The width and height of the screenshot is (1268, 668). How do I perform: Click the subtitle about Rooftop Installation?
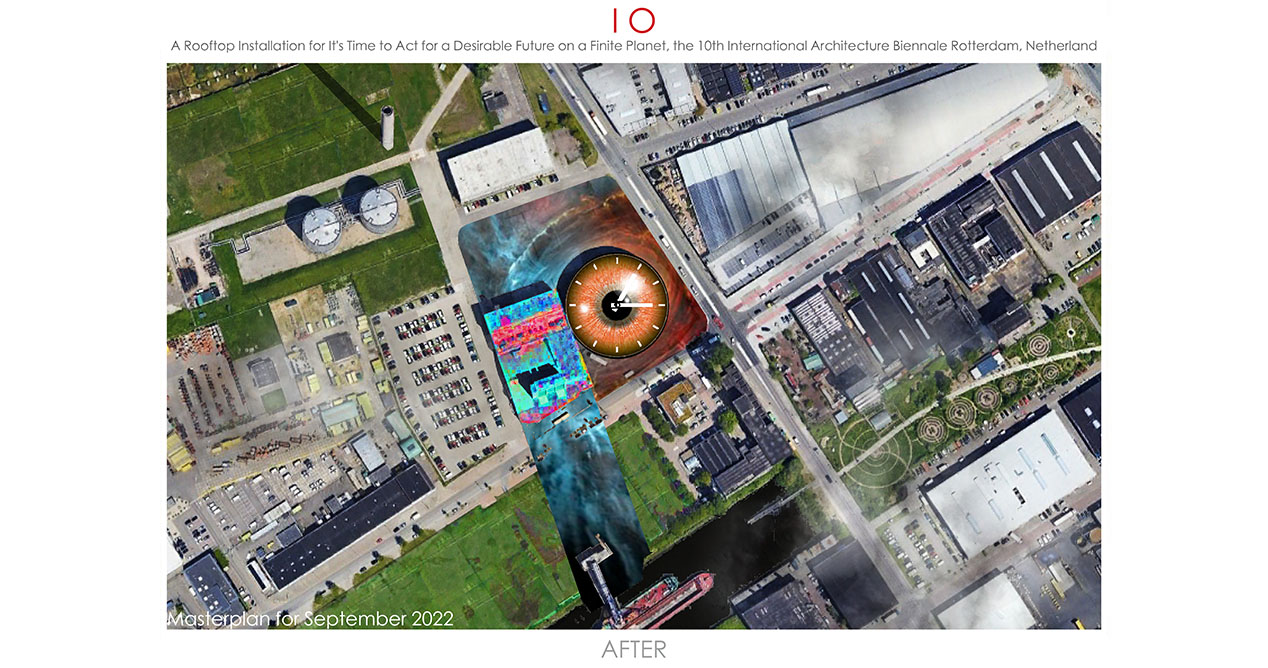click(634, 46)
